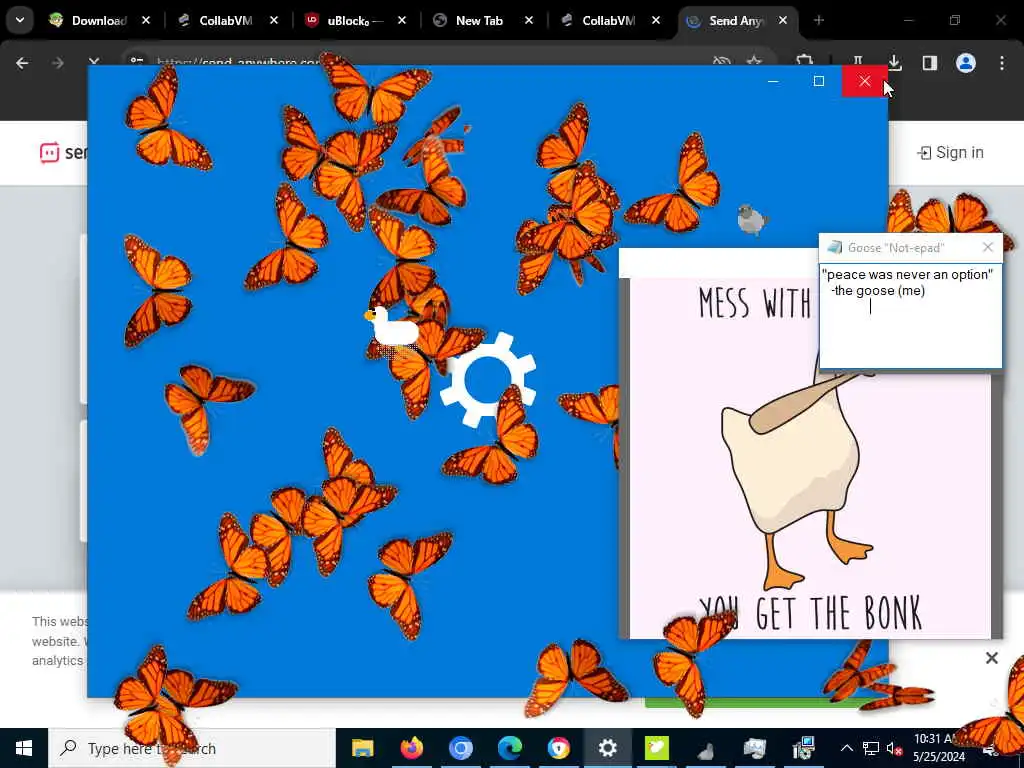The width and height of the screenshot is (1024, 768).
Task: Close the New Tab tab
Action: pyautogui.click(x=528, y=20)
